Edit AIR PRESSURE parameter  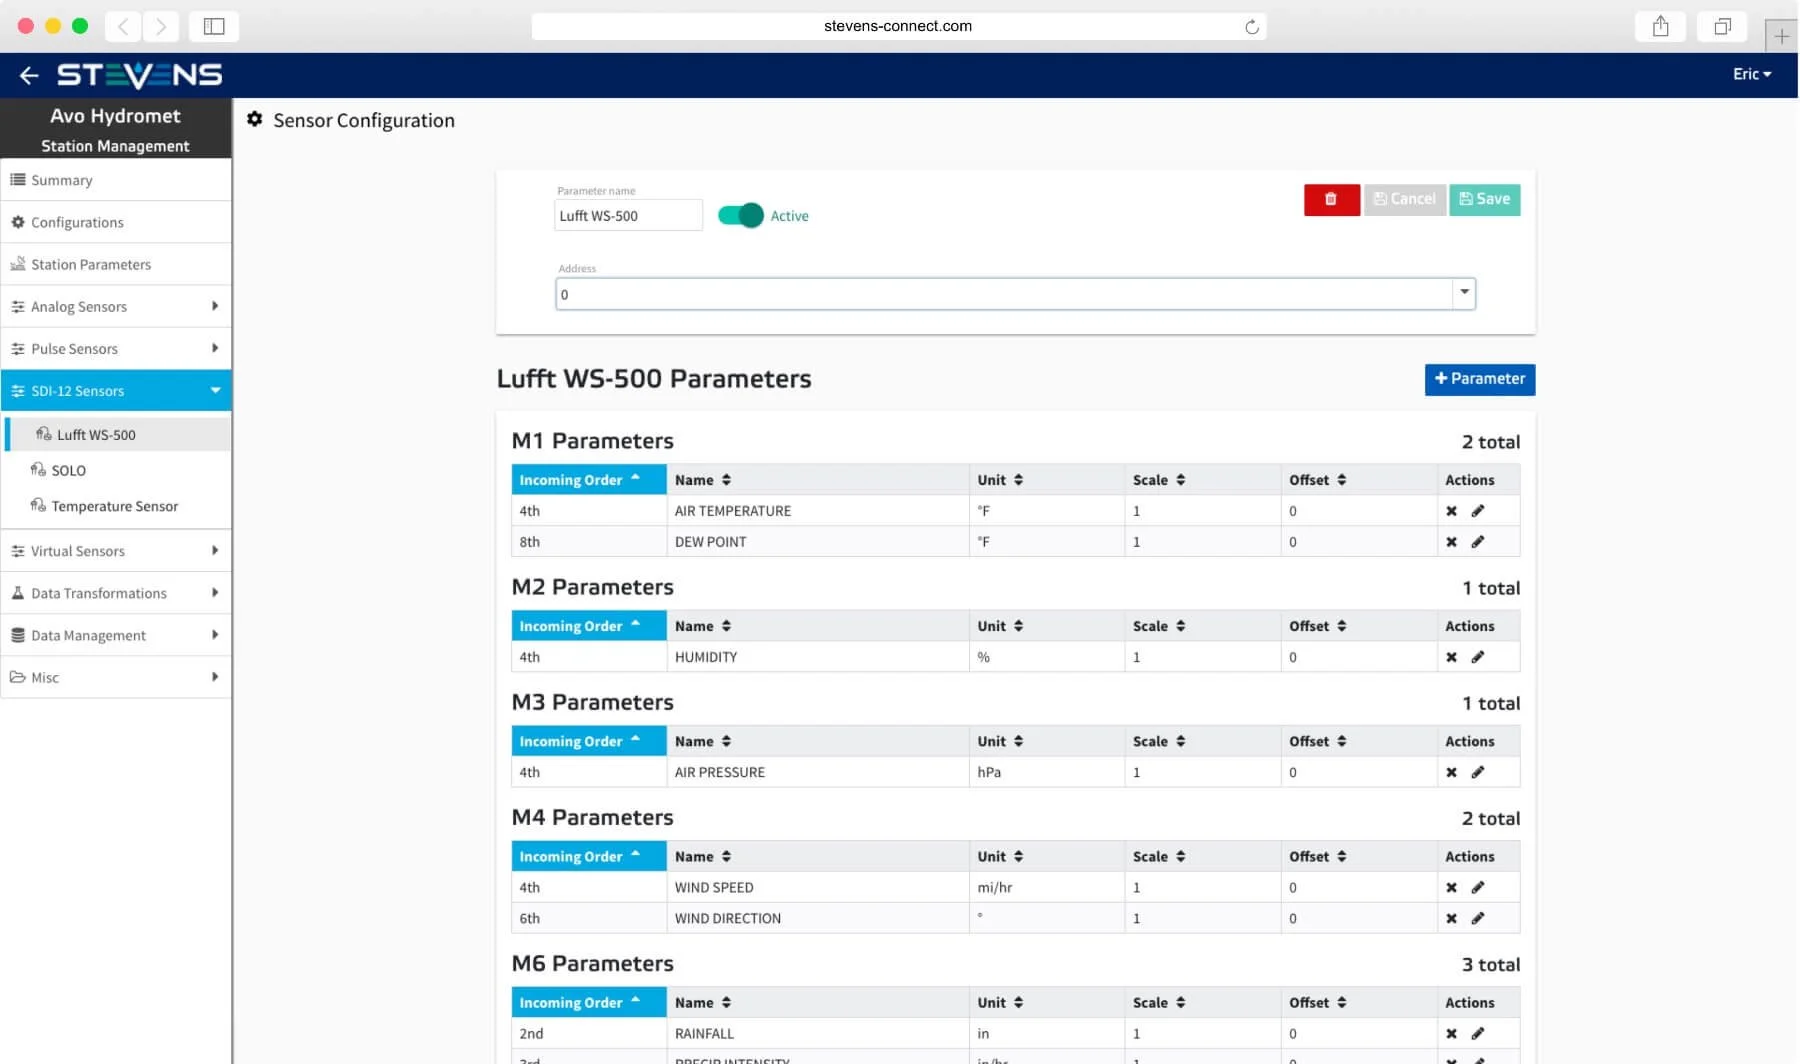1478,772
